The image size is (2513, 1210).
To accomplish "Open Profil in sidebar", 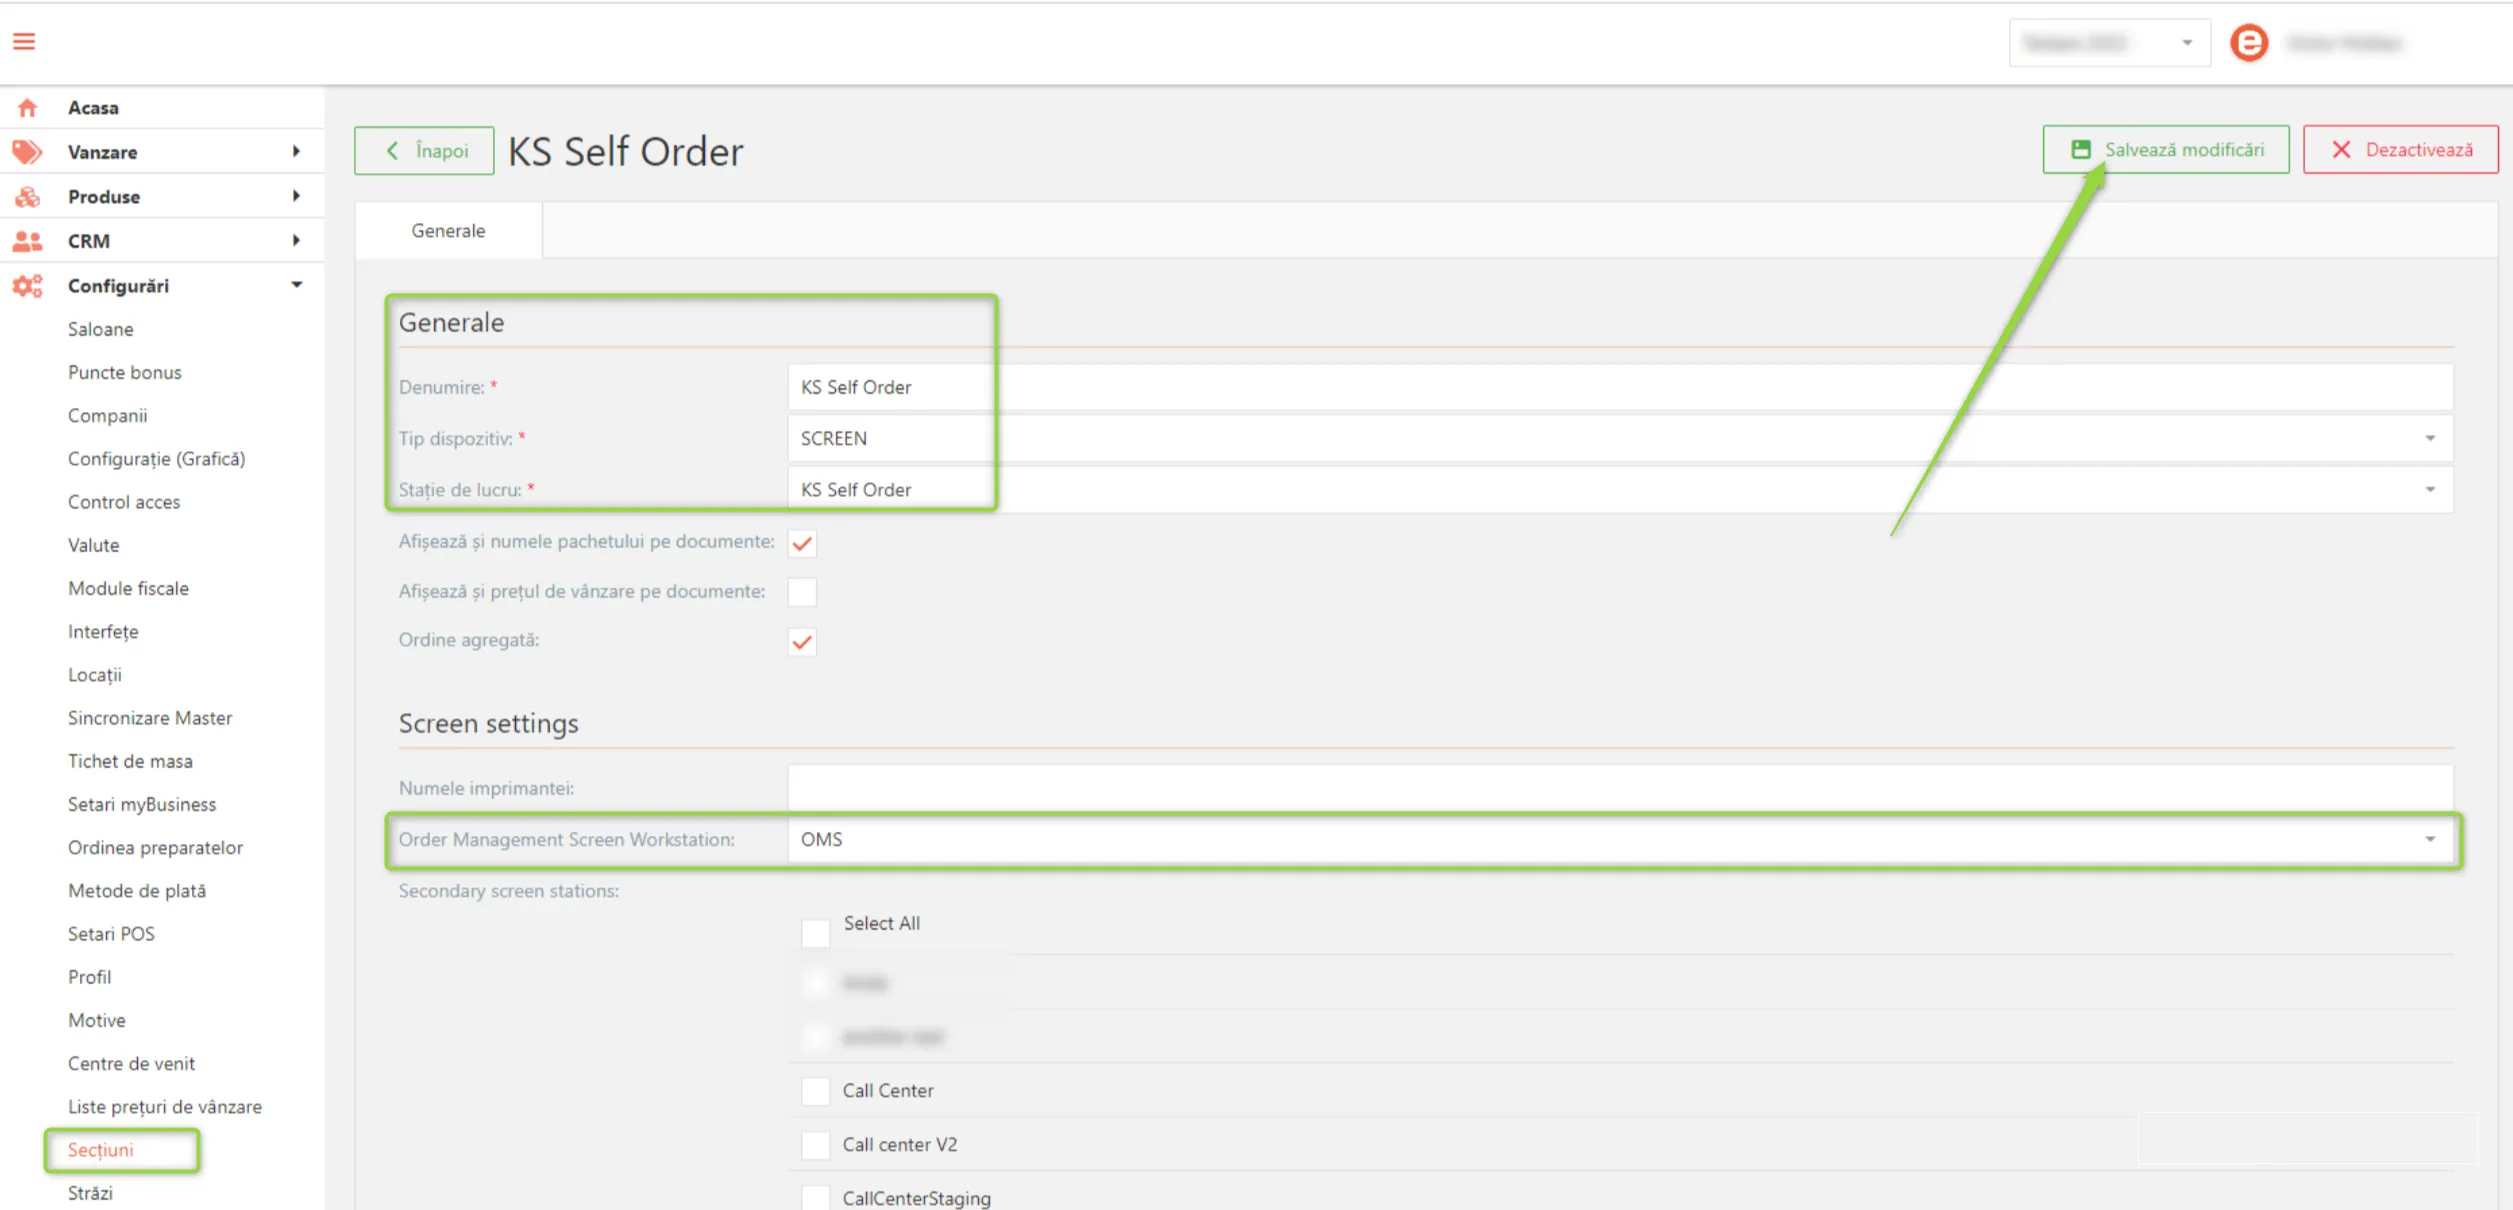I will 89,977.
